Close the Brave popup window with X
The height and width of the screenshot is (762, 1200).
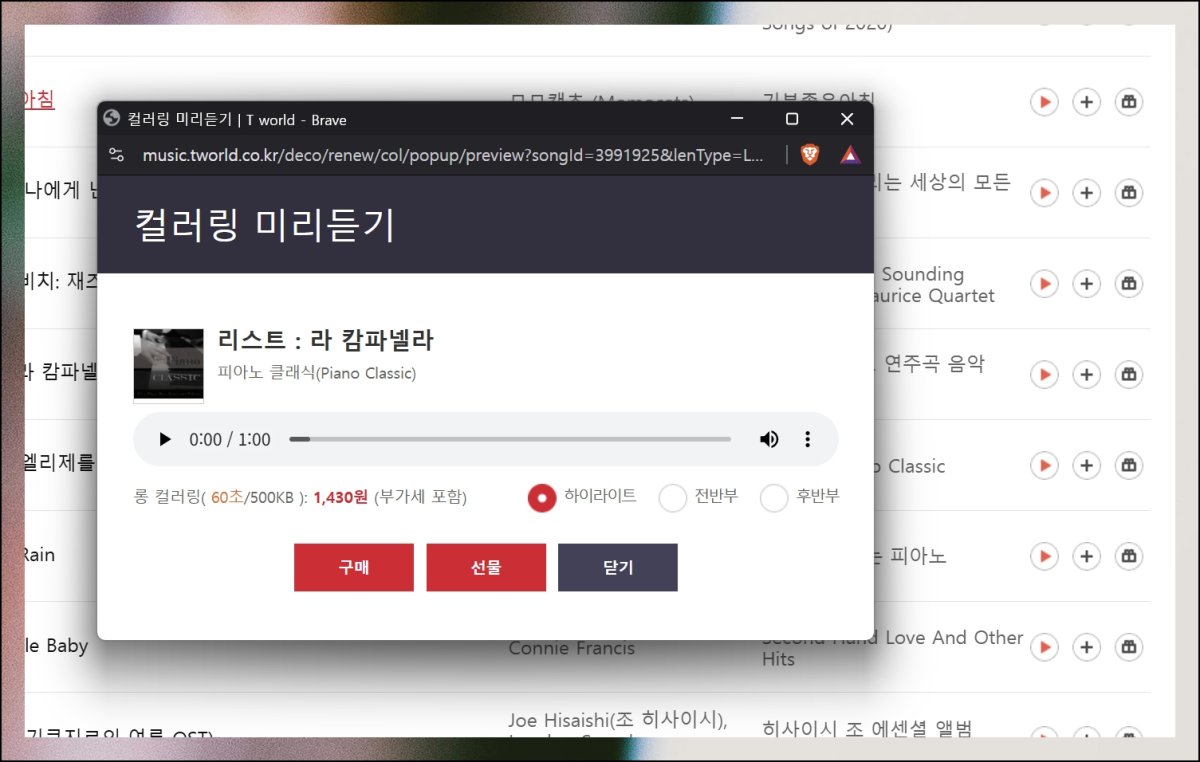[x=847, y=119]
